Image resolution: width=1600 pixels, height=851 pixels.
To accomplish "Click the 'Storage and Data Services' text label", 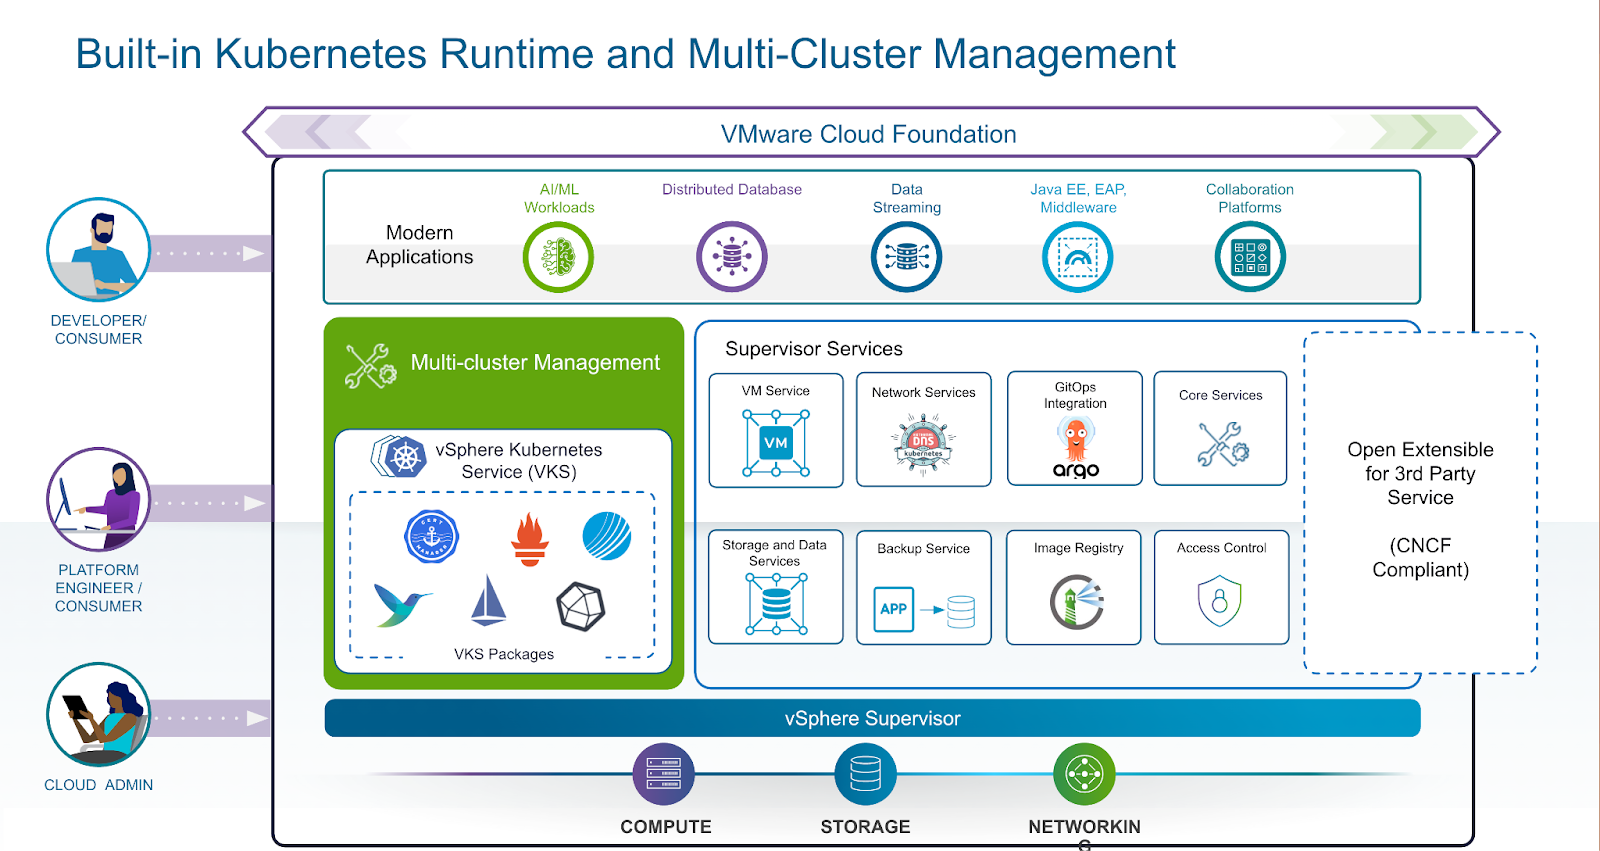I will tap(775, 553).
